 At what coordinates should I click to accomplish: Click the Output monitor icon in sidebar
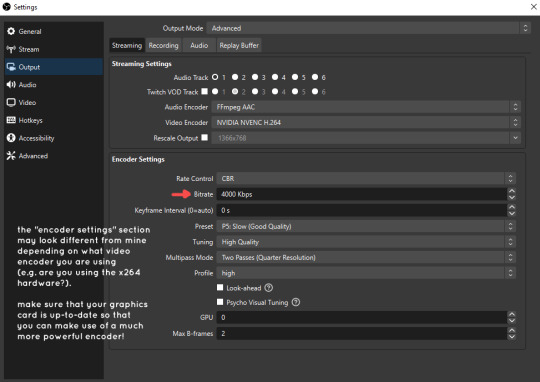[11, 67]
